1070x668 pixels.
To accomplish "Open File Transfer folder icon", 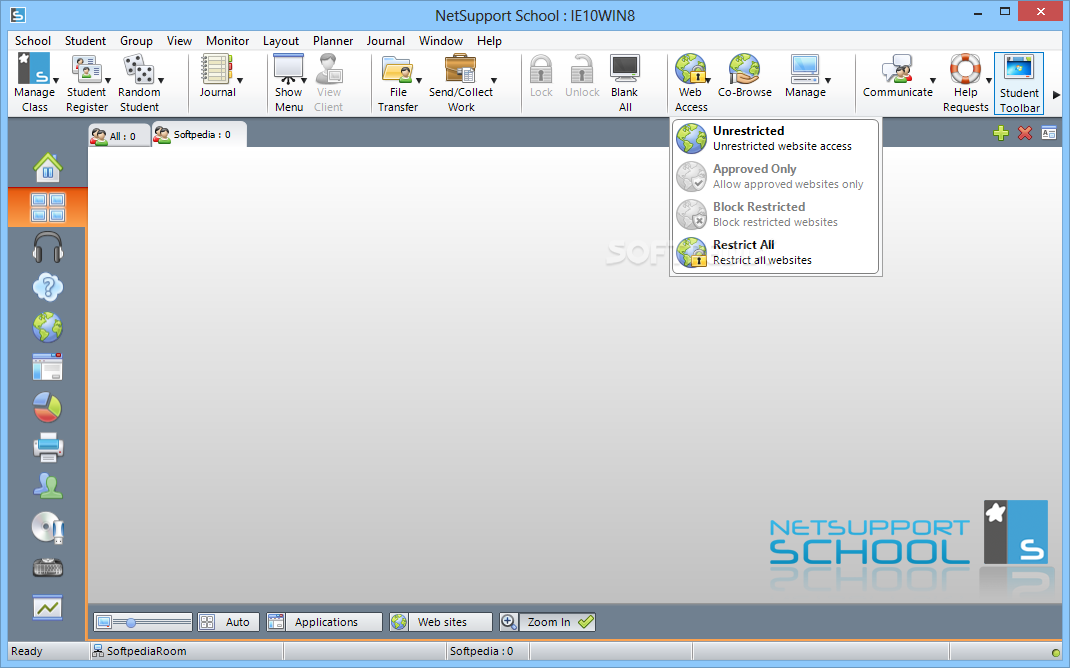I will (x=397, y=69).
